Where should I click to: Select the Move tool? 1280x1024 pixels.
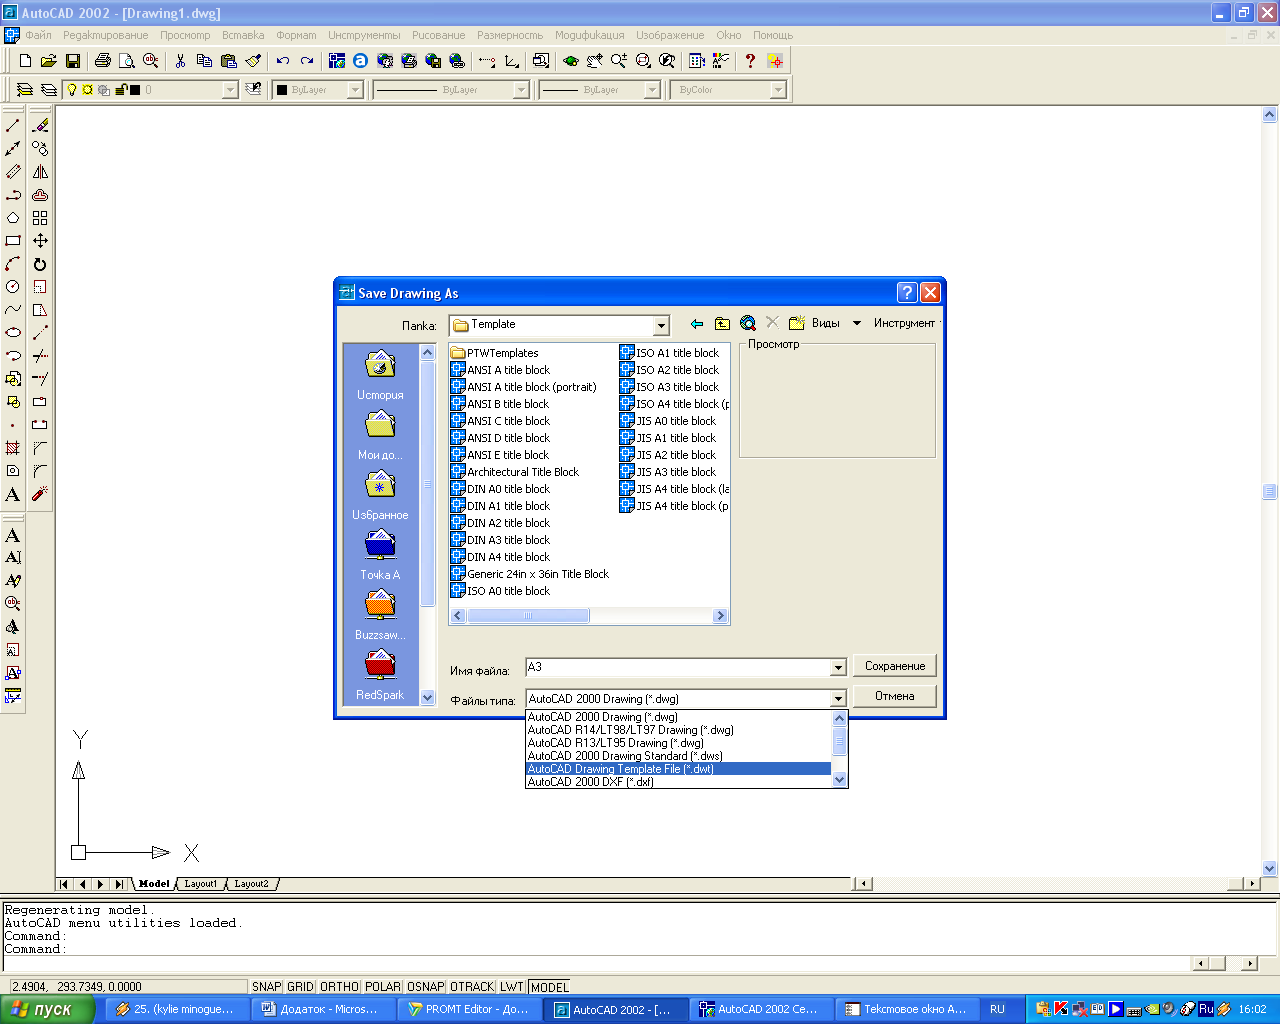point(40,241)
